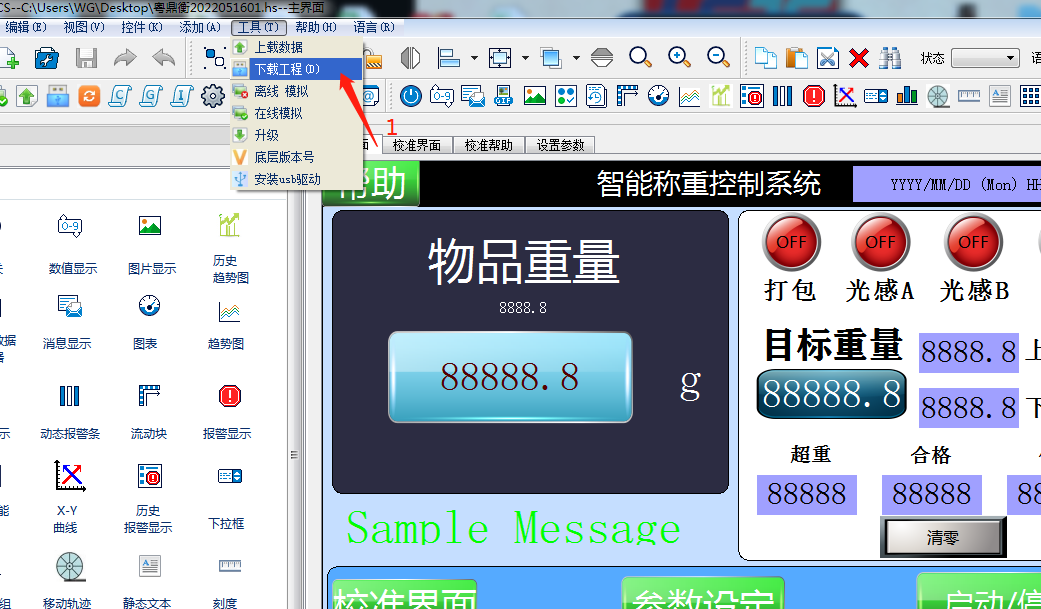Choose 升级 from the Tools menu
The width and height of the screenshot is (1041, 609).
[x=297, y=135]
